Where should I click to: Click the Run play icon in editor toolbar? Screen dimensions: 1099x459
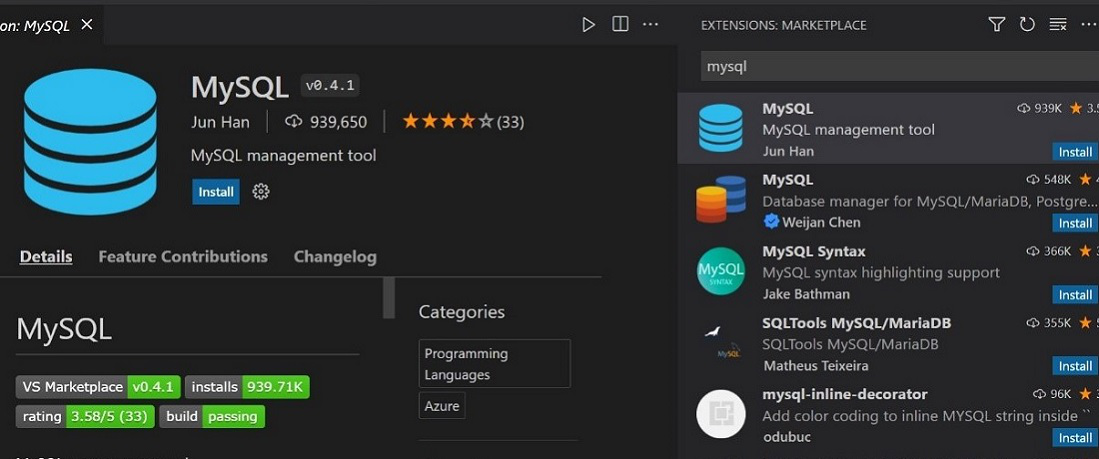coord(589,25)
